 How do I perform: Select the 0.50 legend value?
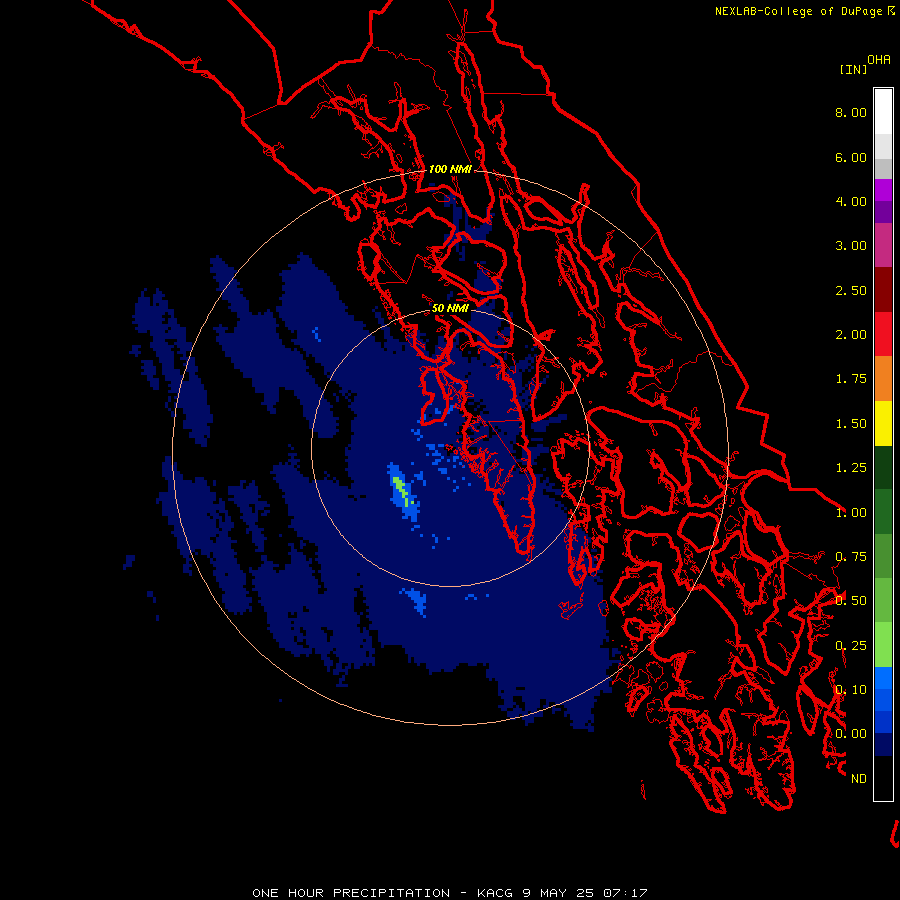click(851, 601)
